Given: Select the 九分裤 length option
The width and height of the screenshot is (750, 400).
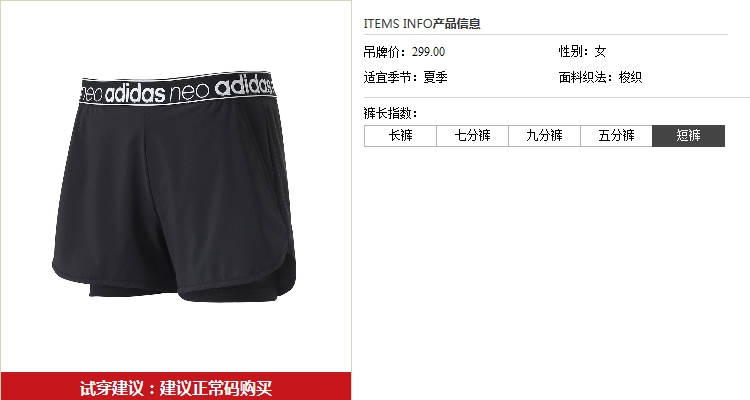Looking at the screenshot, I should pos(544,136).
